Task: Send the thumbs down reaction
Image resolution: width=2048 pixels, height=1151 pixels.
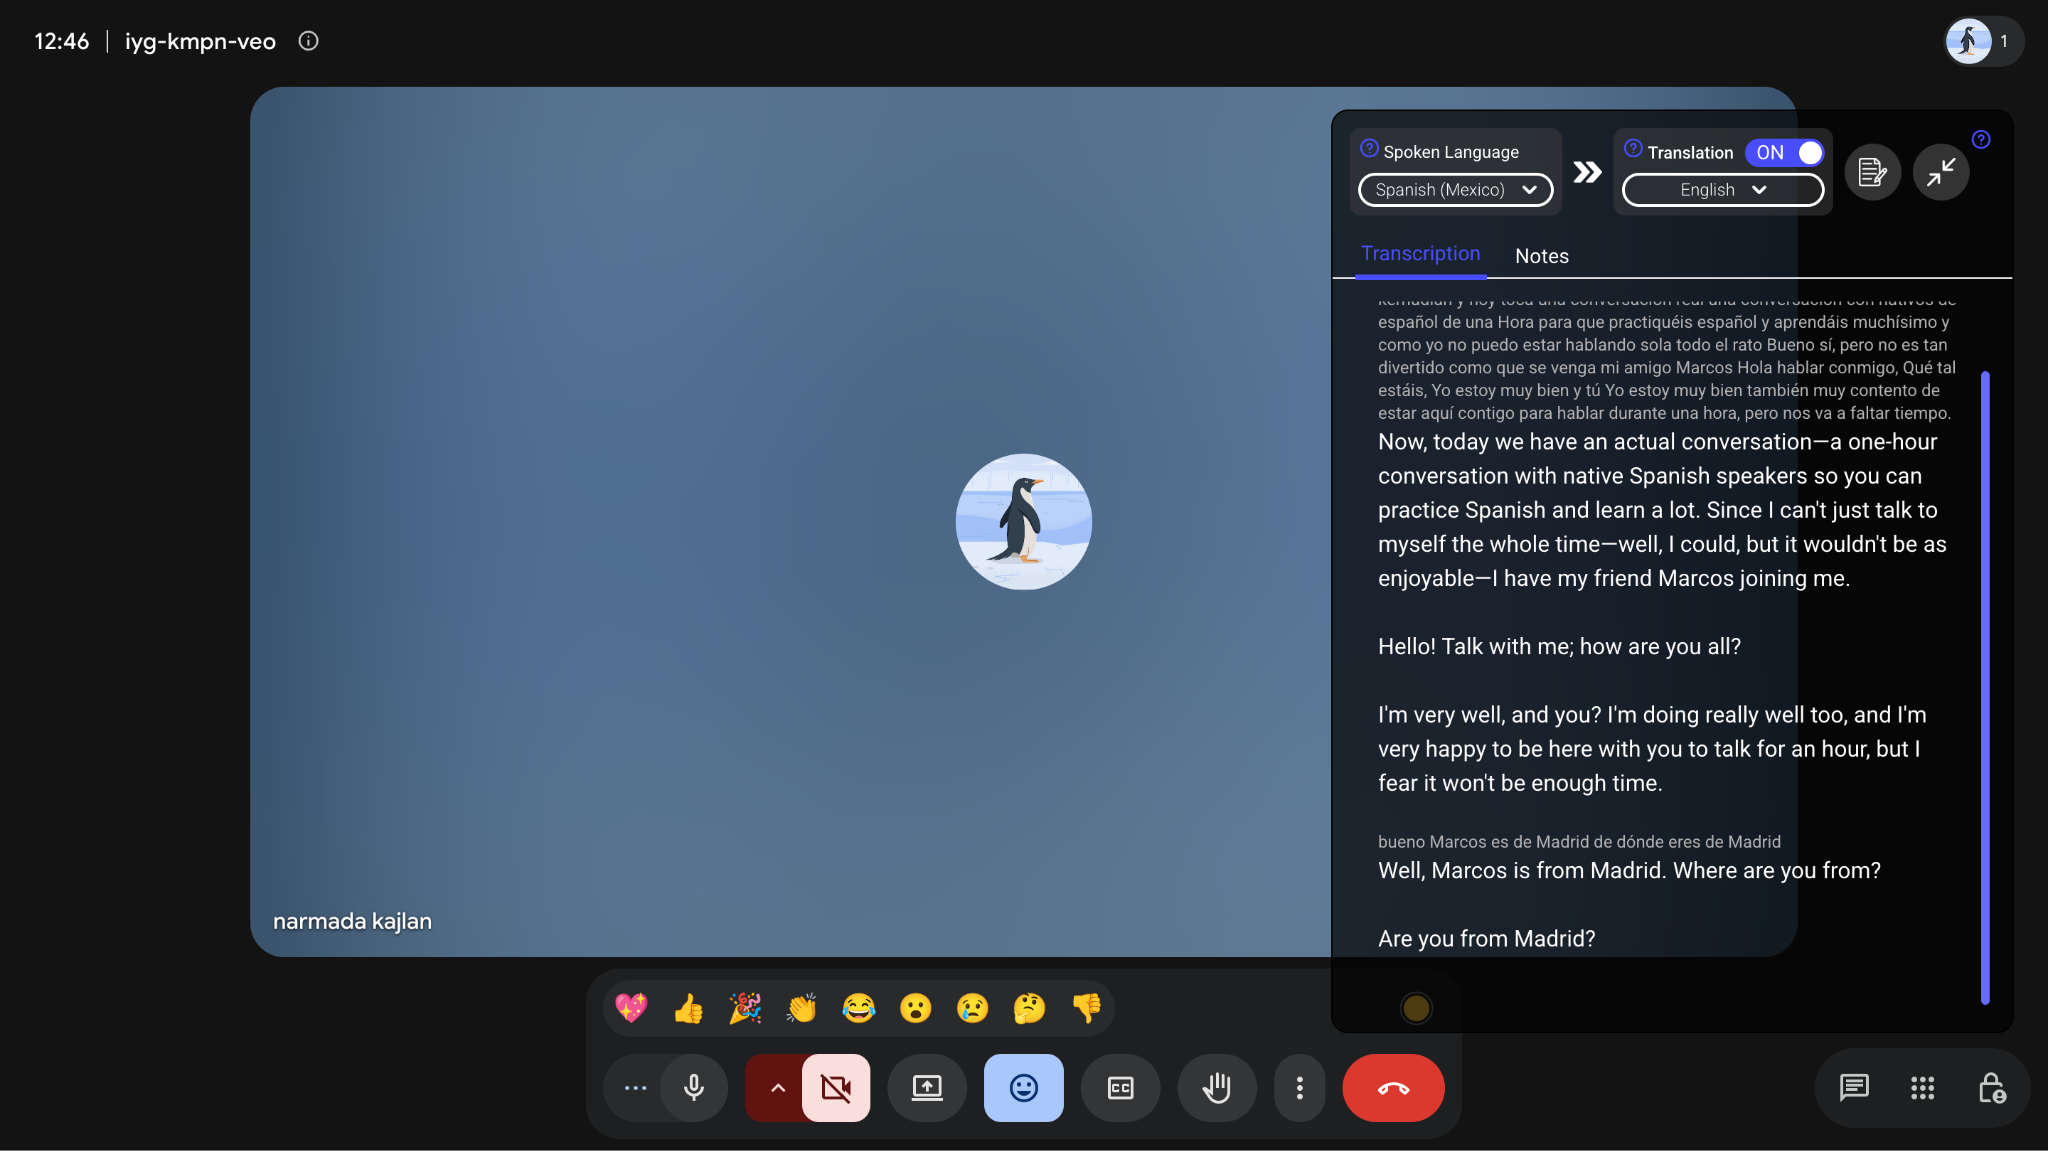Action: point(1087,1008)
